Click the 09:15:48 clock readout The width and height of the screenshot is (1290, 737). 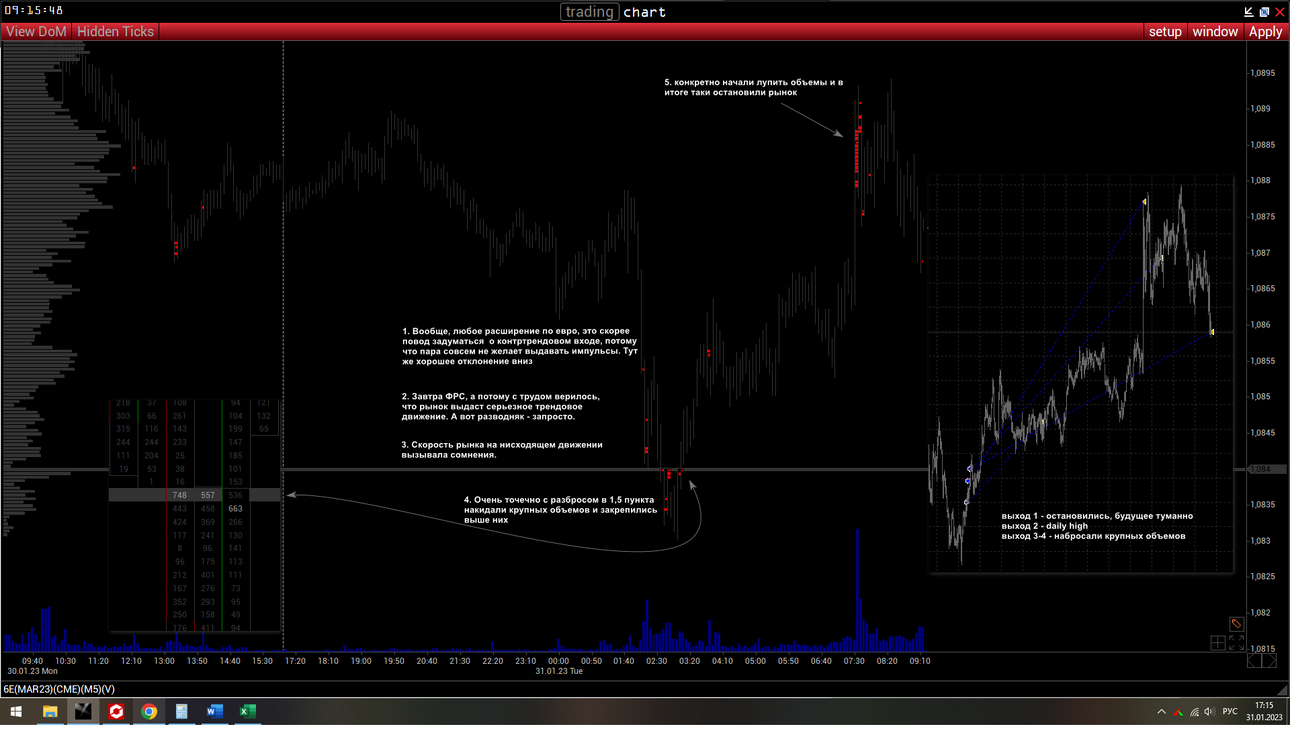coord(34,10)
